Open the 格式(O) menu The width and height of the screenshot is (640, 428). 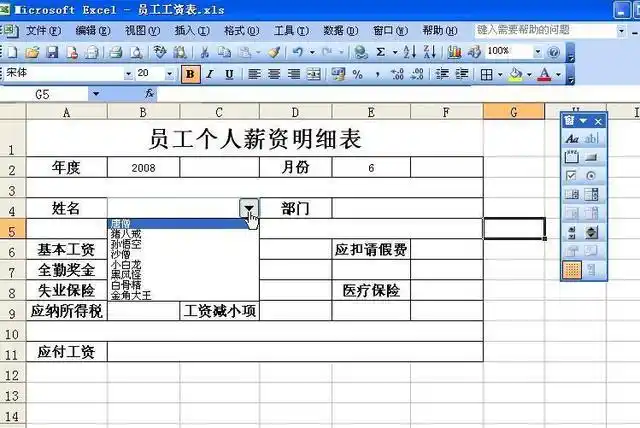[x=241, y=31]
